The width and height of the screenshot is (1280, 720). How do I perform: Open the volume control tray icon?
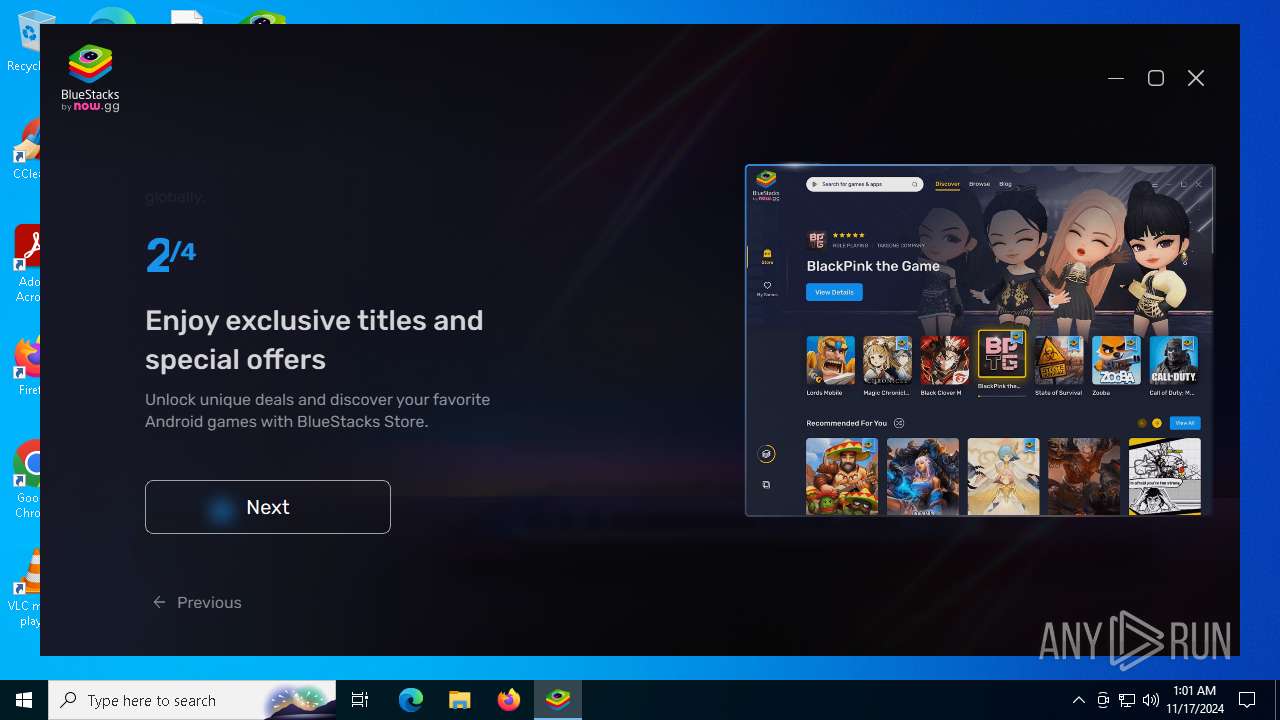(1151, 700)
